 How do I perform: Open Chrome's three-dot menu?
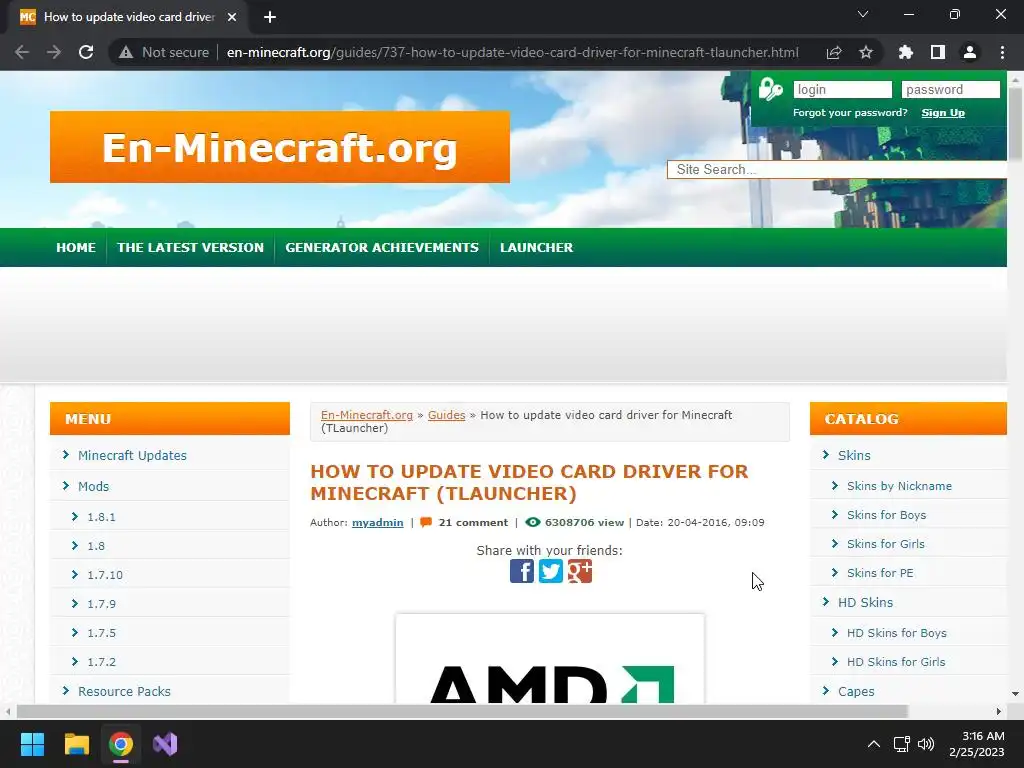pos(1002,52)
